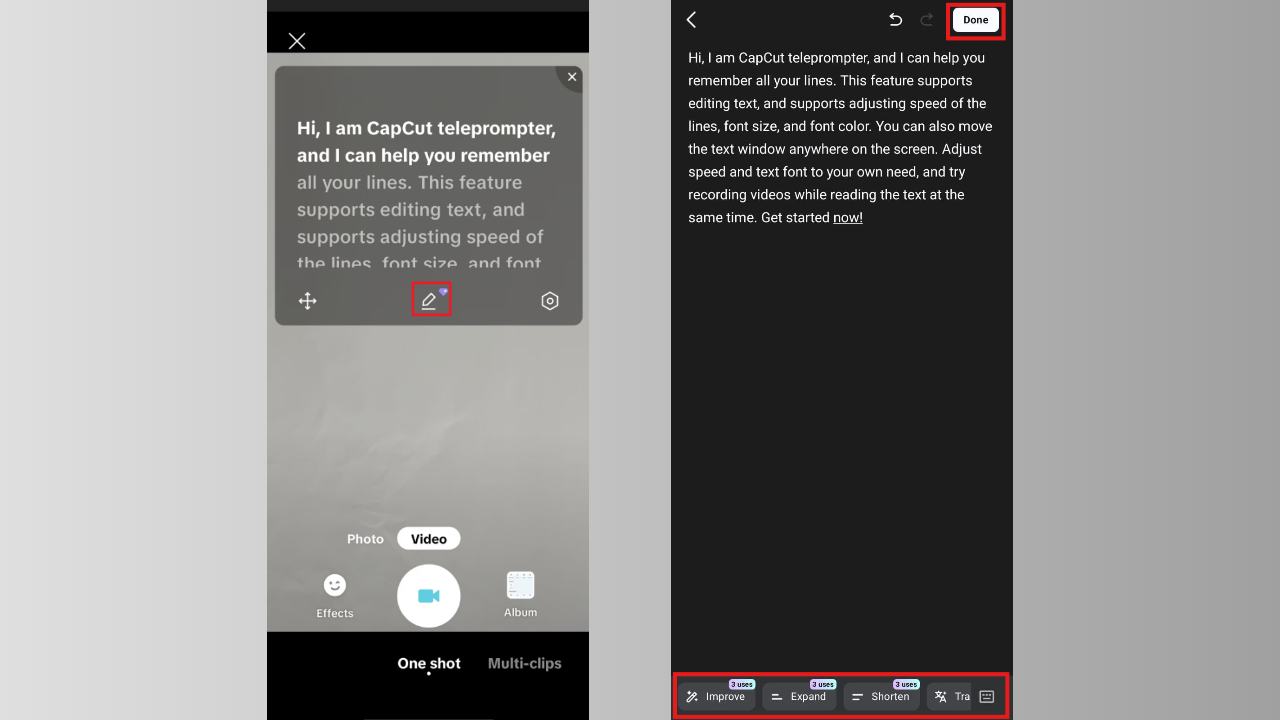Close the camera screen with the X
Screen dimensions: 1280x720
pyautogui.click(x=297, y=41)
